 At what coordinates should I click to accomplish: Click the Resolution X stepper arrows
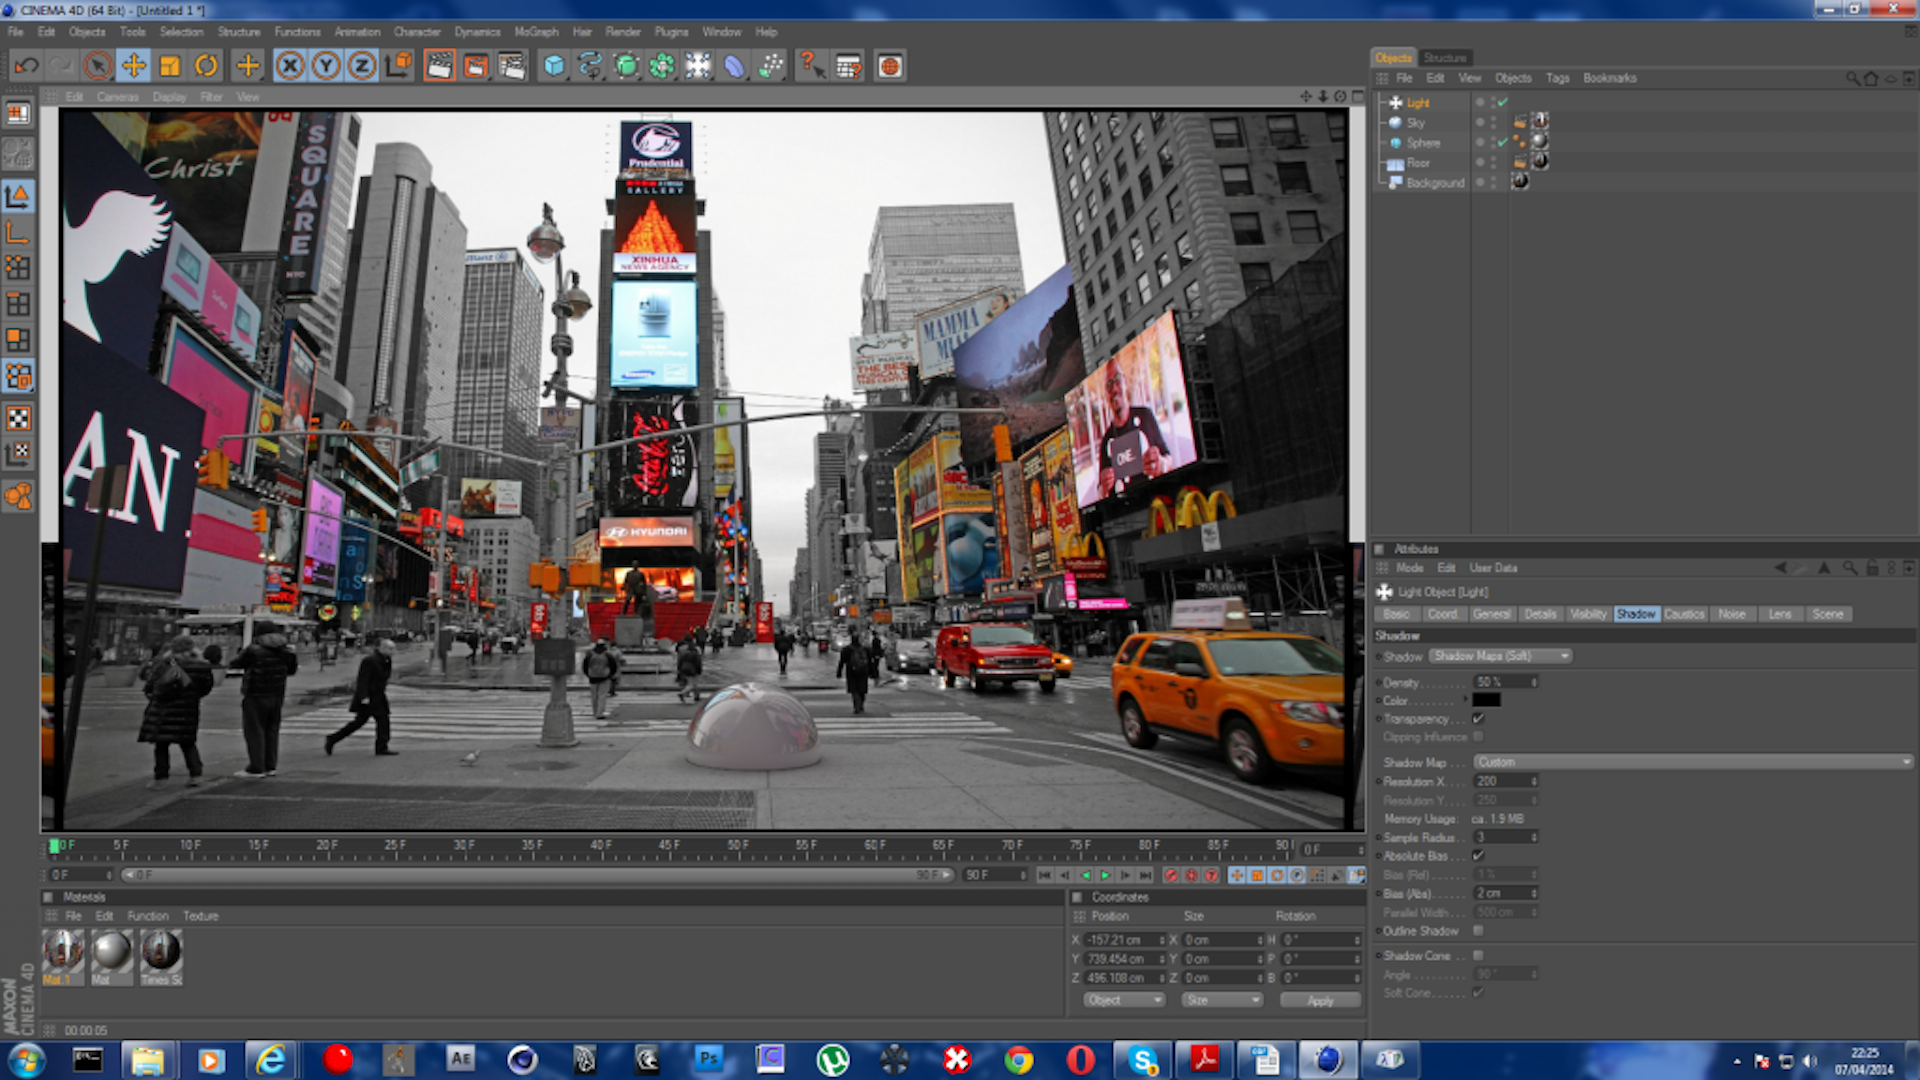pyautogui.click(x=1533, y=781)
